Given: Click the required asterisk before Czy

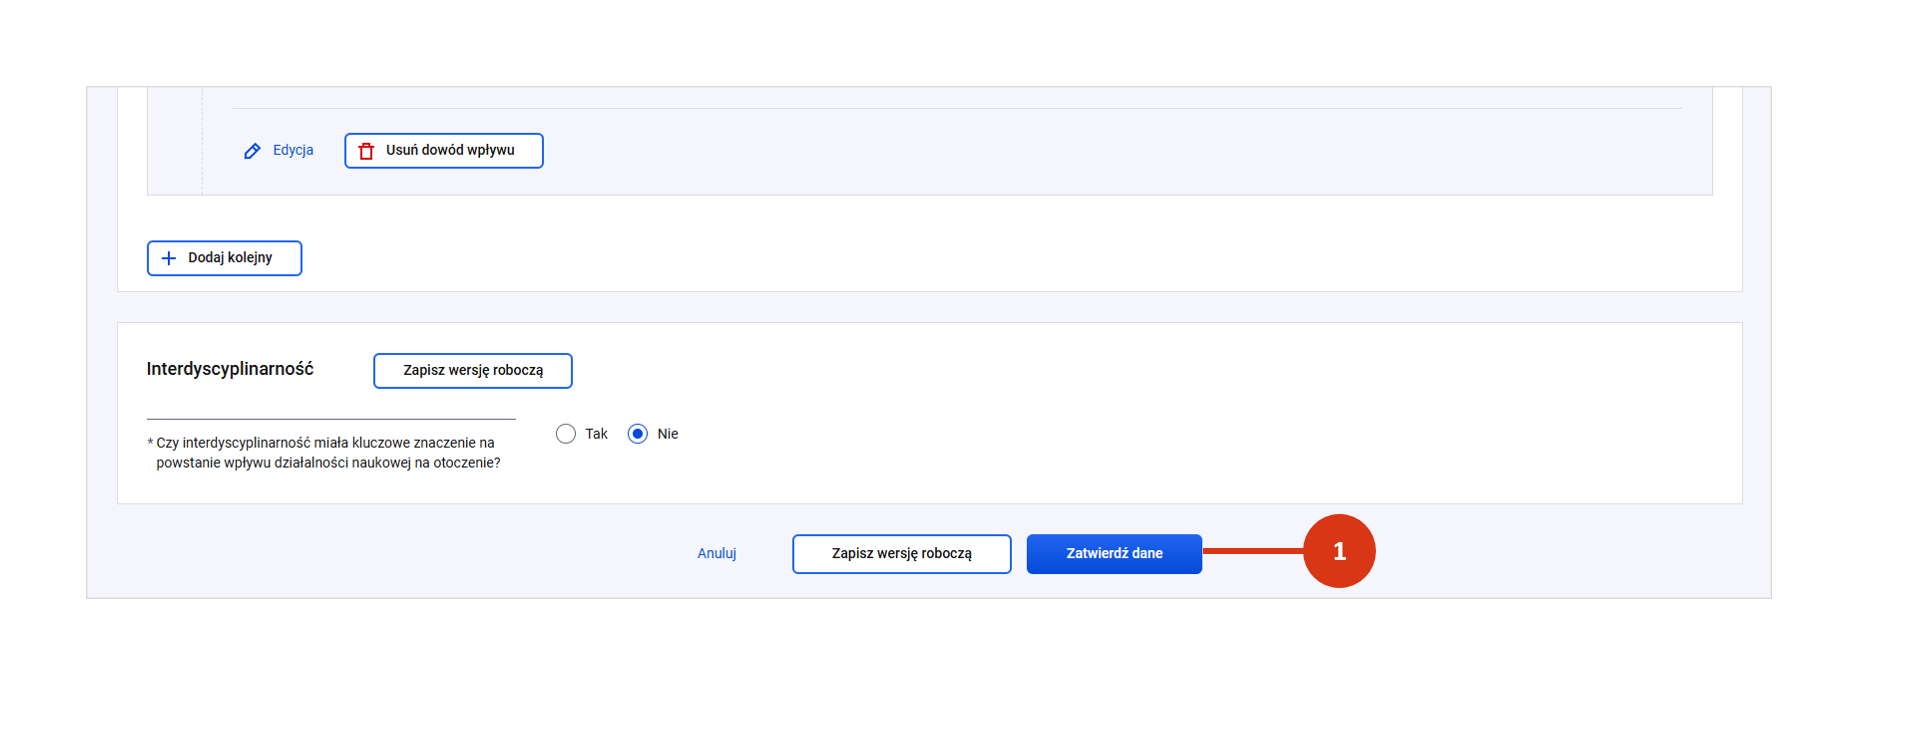Looking at the screenshot, I should [150, 443].
